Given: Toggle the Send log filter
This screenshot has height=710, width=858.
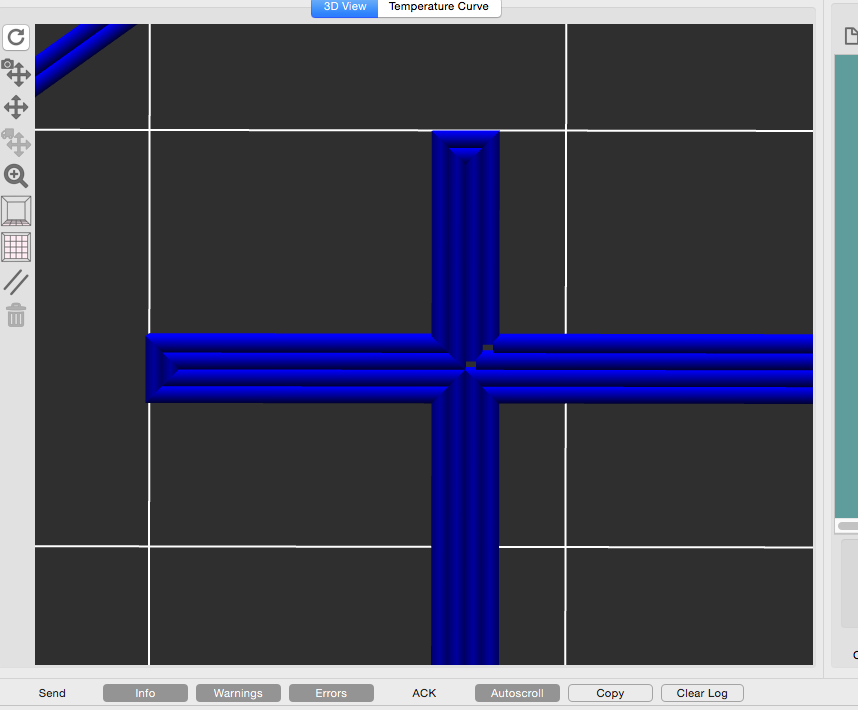Looking at the screenshot, I should [x=52, y=693].
